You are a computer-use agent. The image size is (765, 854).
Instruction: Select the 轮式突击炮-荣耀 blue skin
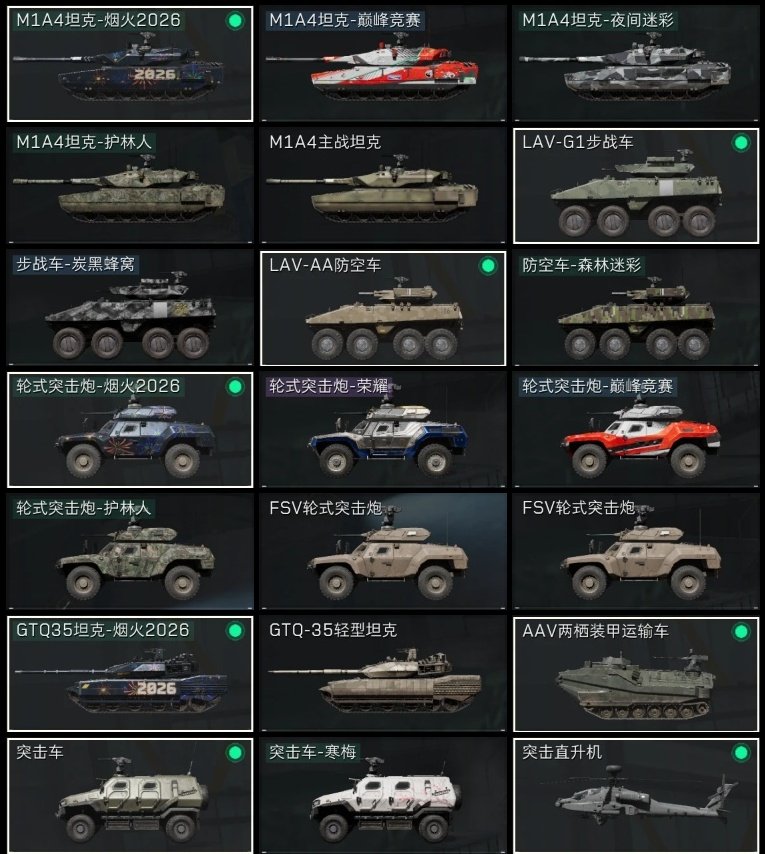[x=383, y=430]
